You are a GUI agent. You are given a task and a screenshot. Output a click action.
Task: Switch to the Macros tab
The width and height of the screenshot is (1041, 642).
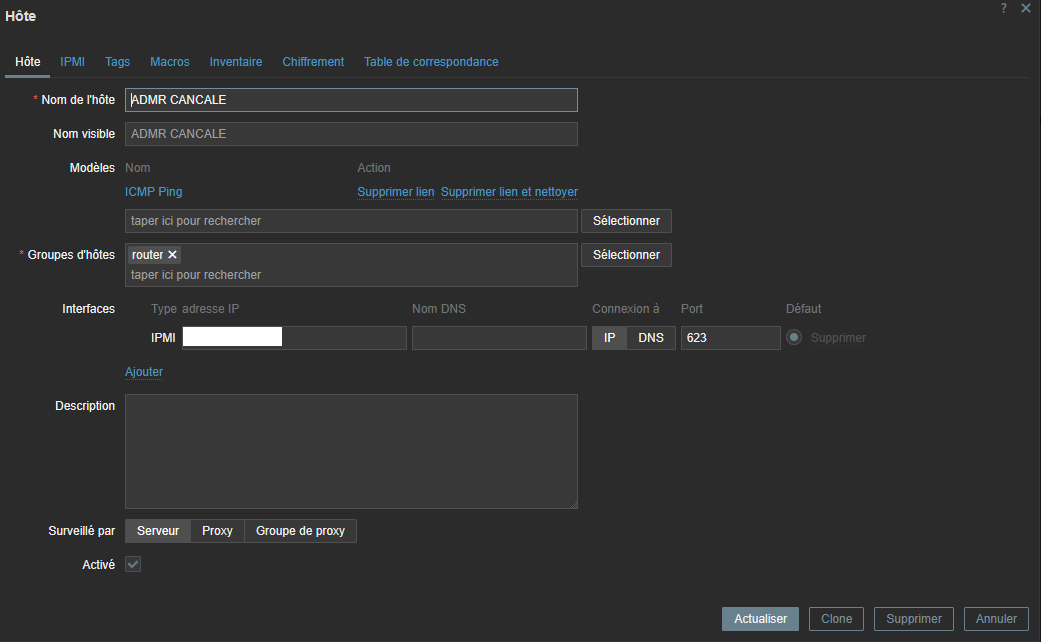(169, 62)
